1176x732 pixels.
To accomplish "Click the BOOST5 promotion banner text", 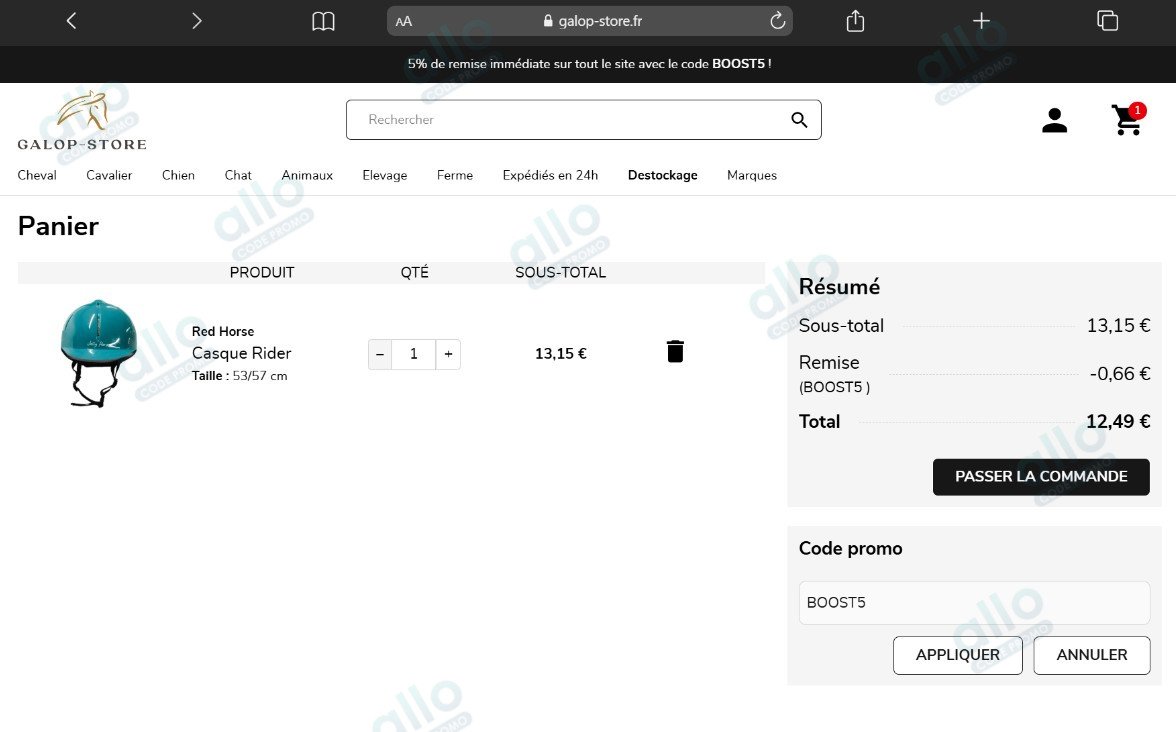I will (590, 64).
